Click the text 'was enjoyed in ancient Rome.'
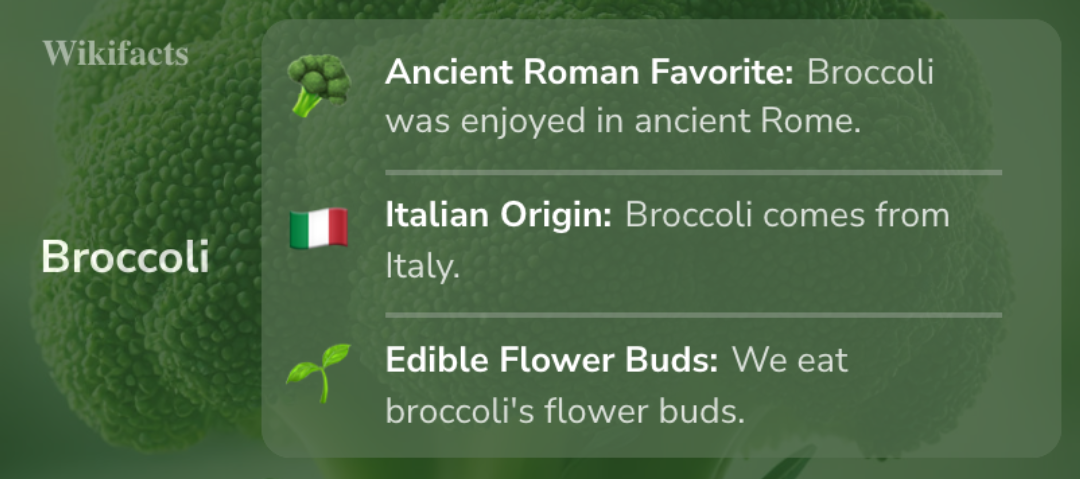Viewport: 1080px width, 479px height. tap(623, 122)
